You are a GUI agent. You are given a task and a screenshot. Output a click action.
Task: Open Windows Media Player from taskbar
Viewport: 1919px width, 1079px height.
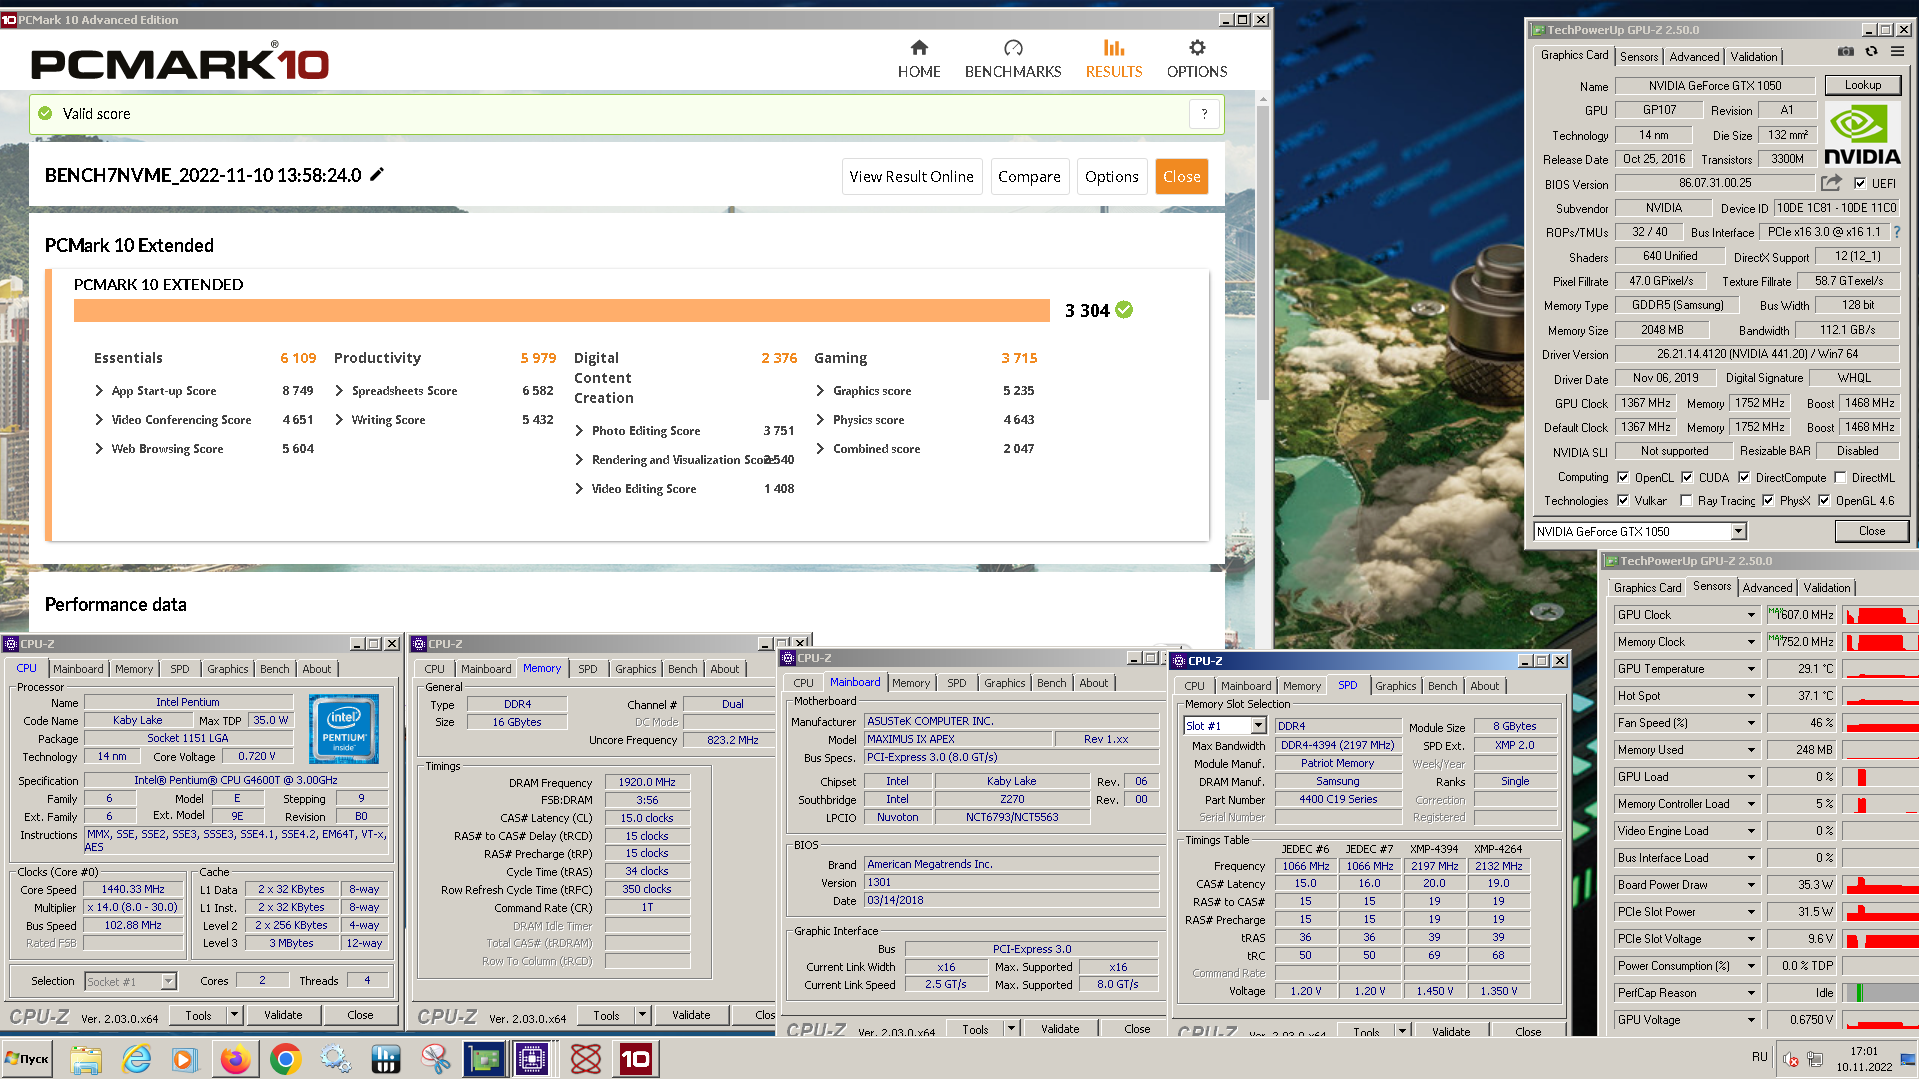(x=185, y=1059)
